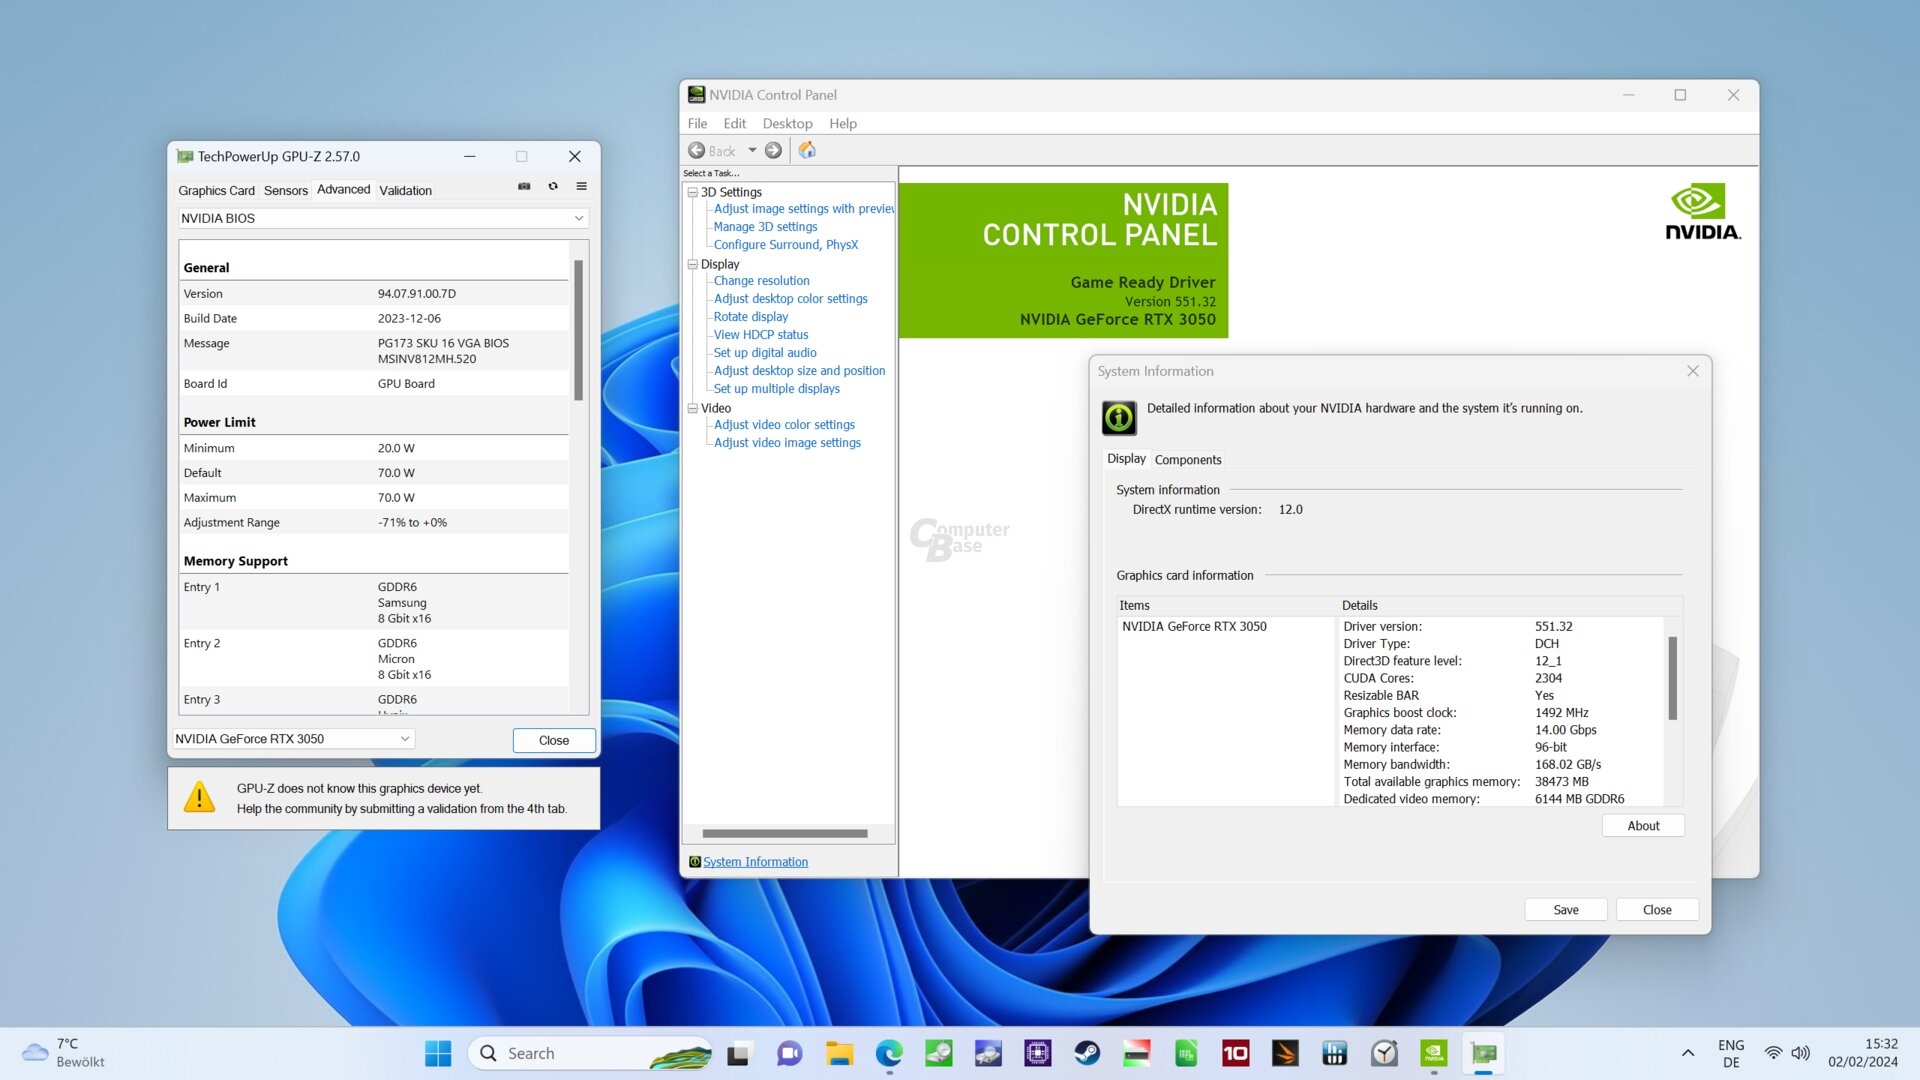
Task: Click the ENG DE language indicator
Action: click(1731, 1053)
